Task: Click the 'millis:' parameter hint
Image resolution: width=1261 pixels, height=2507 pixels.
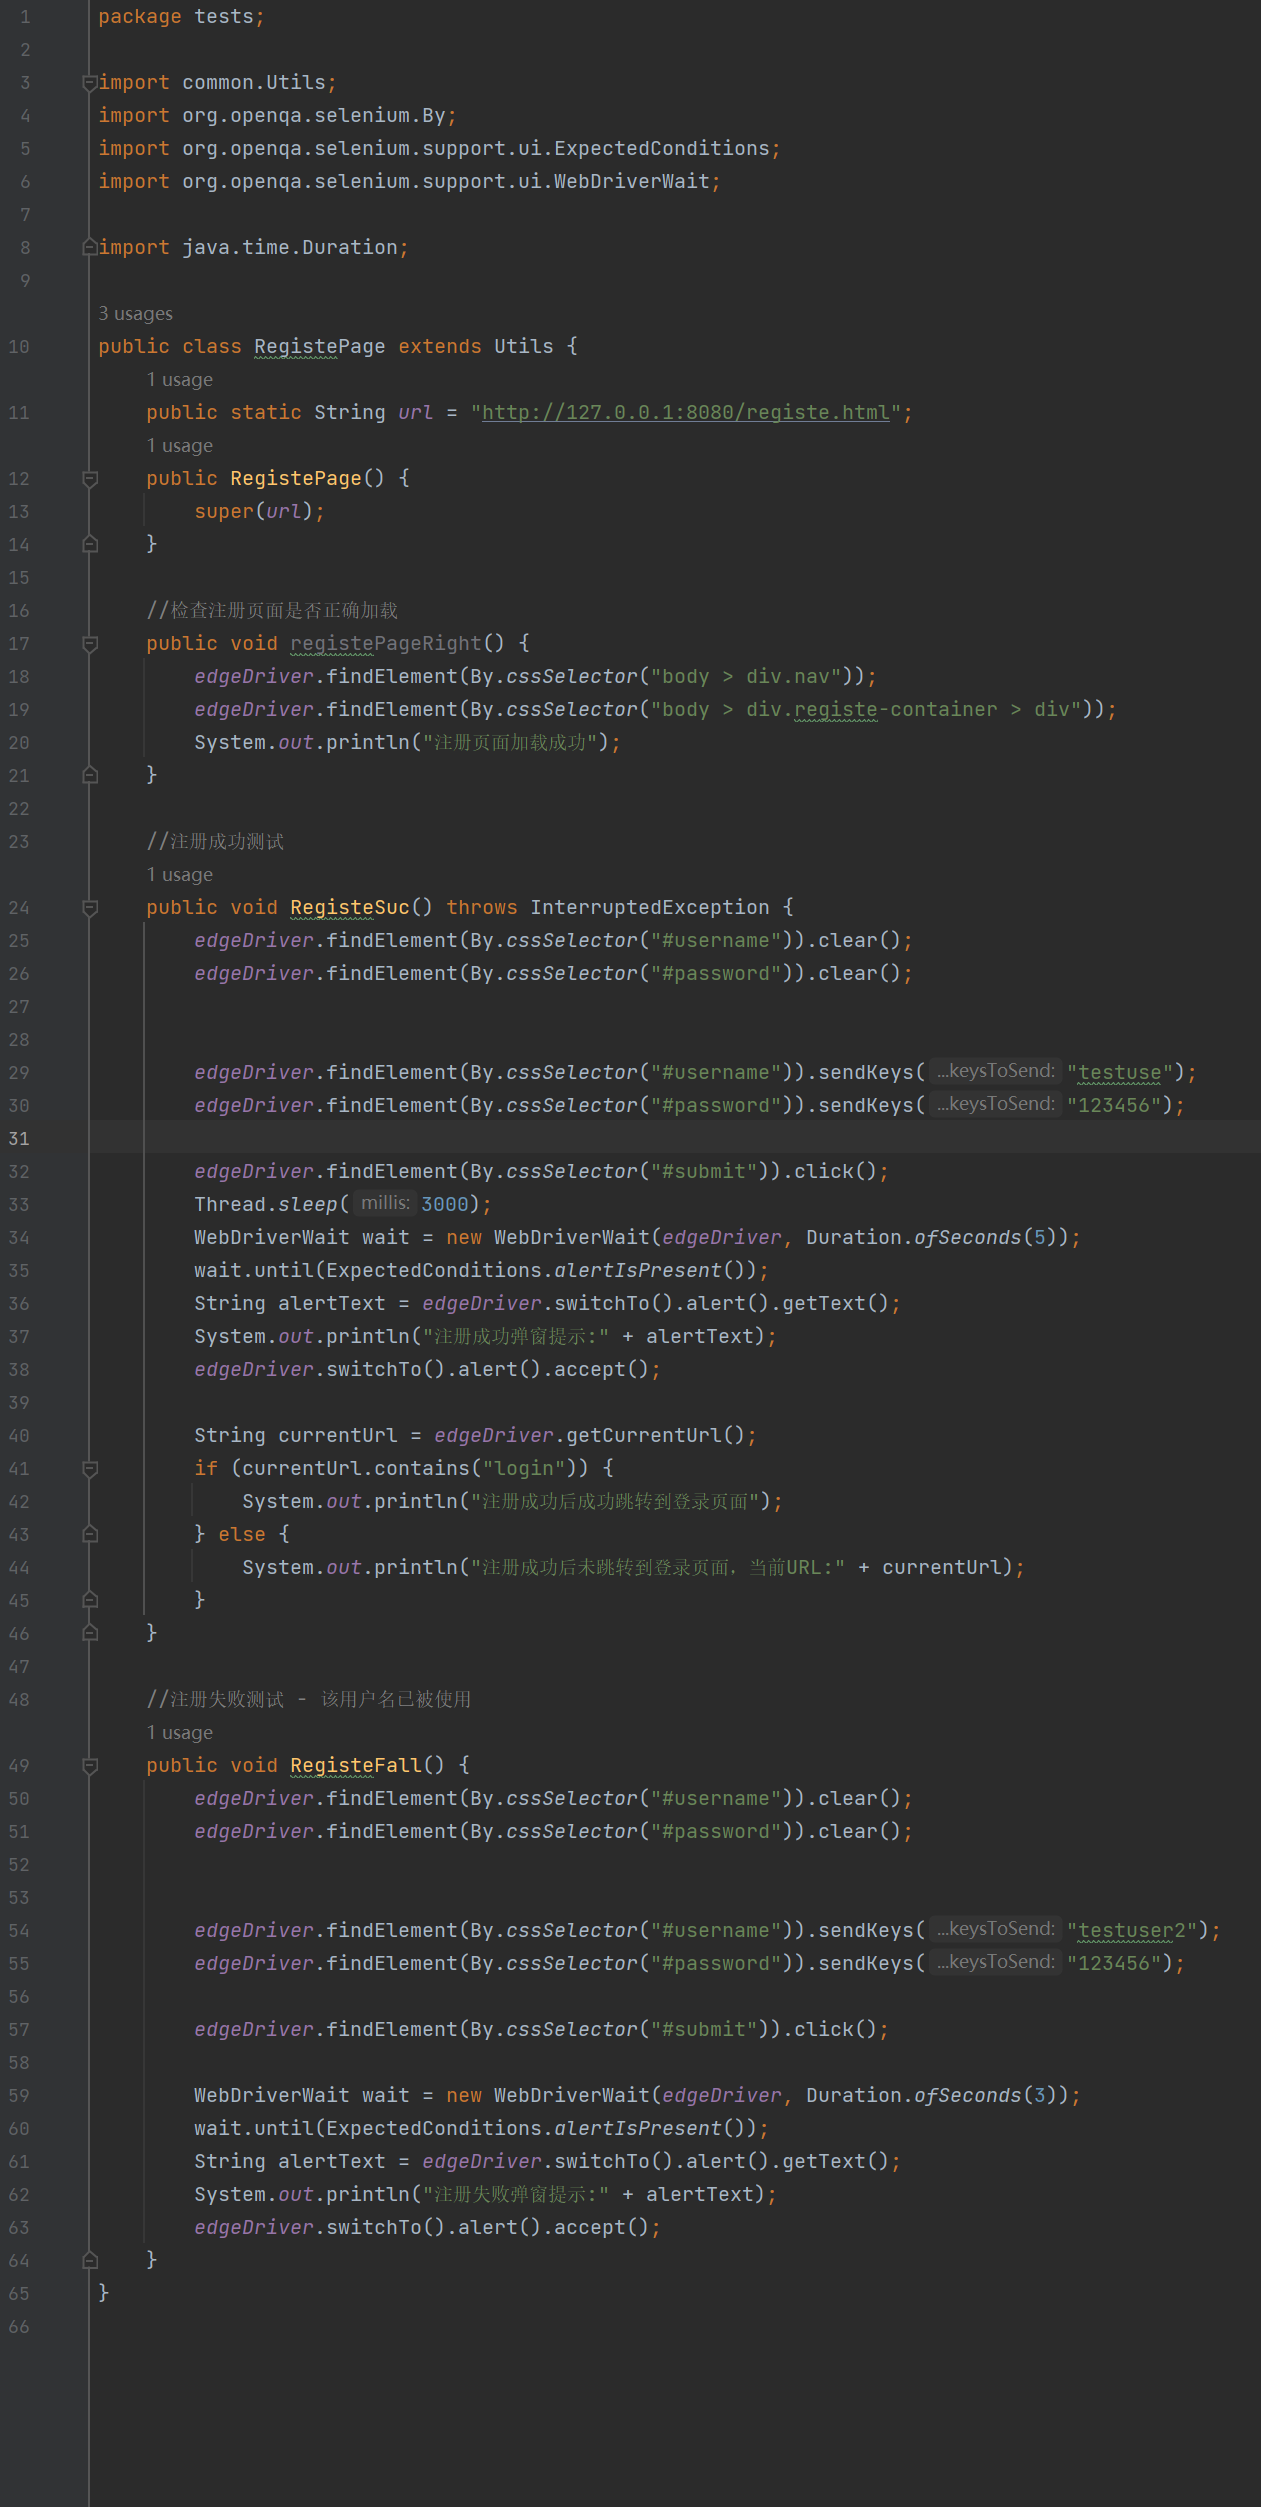Action: (x=385, y=1204)
